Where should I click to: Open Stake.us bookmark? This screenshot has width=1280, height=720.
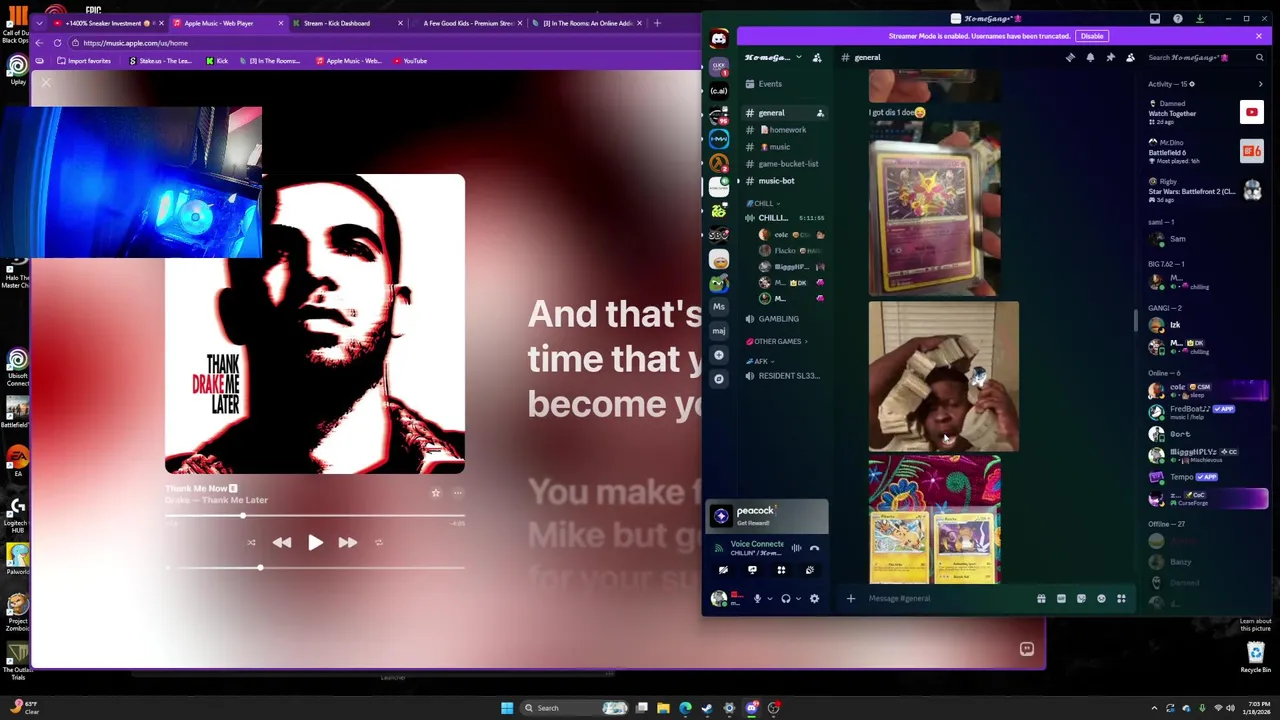point(160,61)
